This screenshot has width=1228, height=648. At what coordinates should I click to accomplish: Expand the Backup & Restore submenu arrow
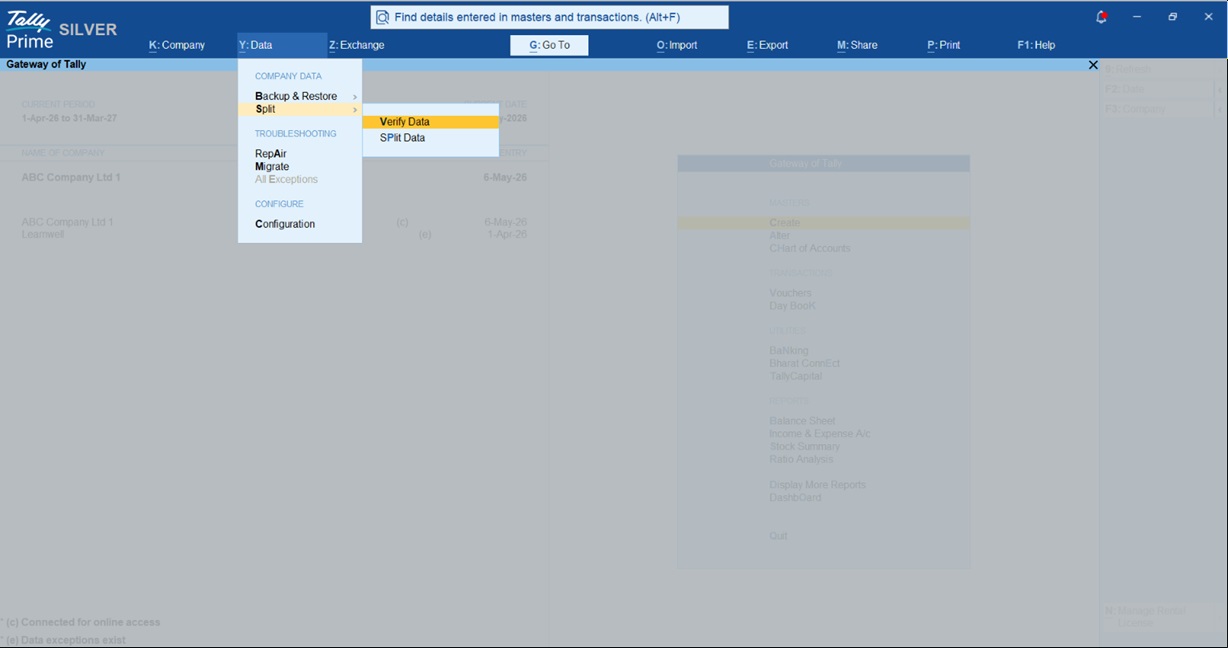[355, 97]
